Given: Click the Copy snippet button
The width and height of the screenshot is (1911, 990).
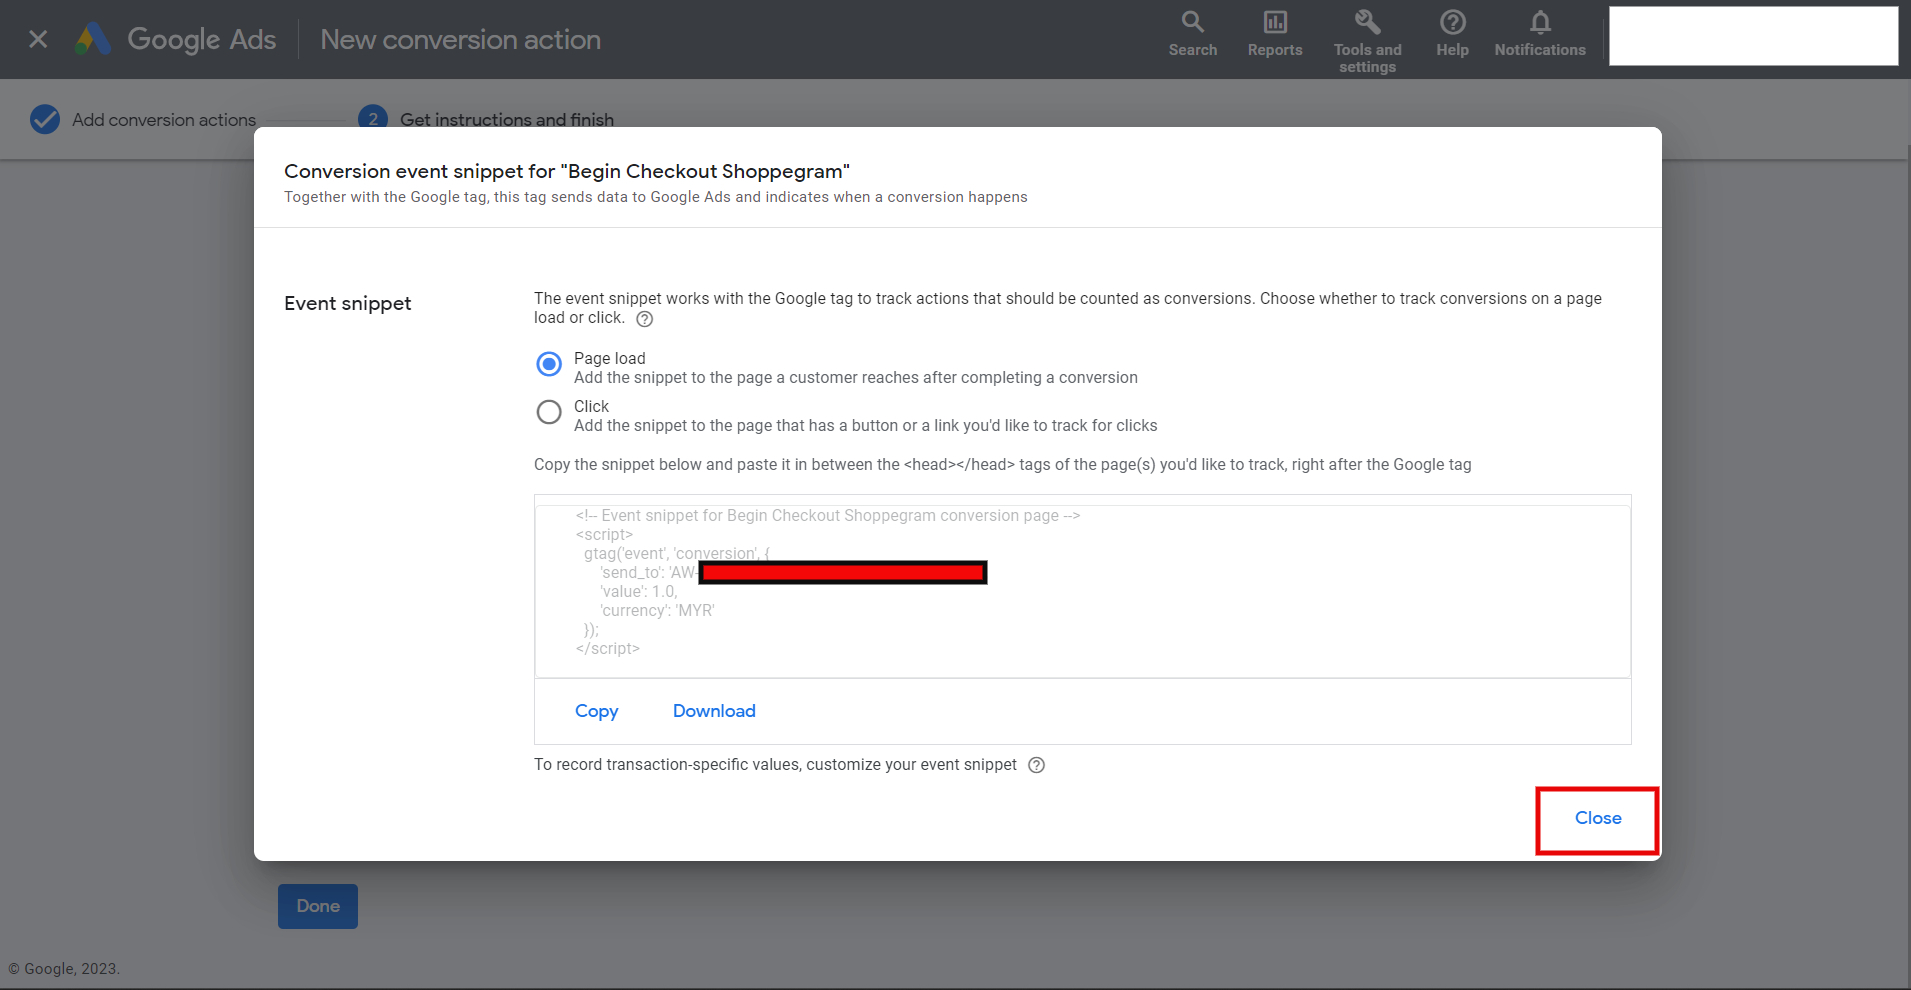Looking at the screenshot, I should coord(596,711).
